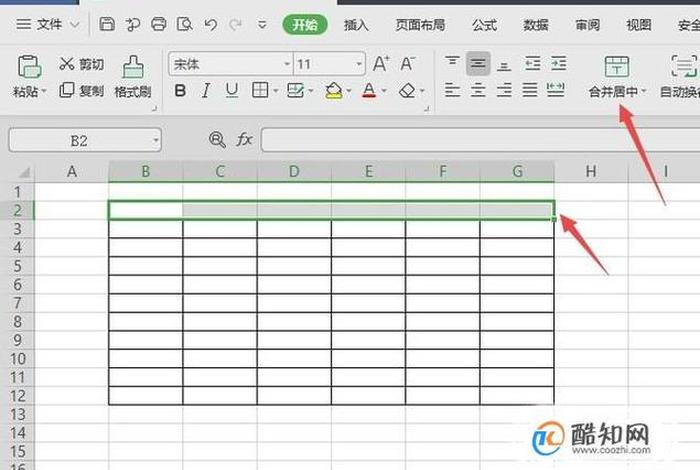Open the 文件 menu dropdown arrow
Image resolution: width=700 pixels, height=470 pixels.
pyautogui.click(x=75, y=25)
